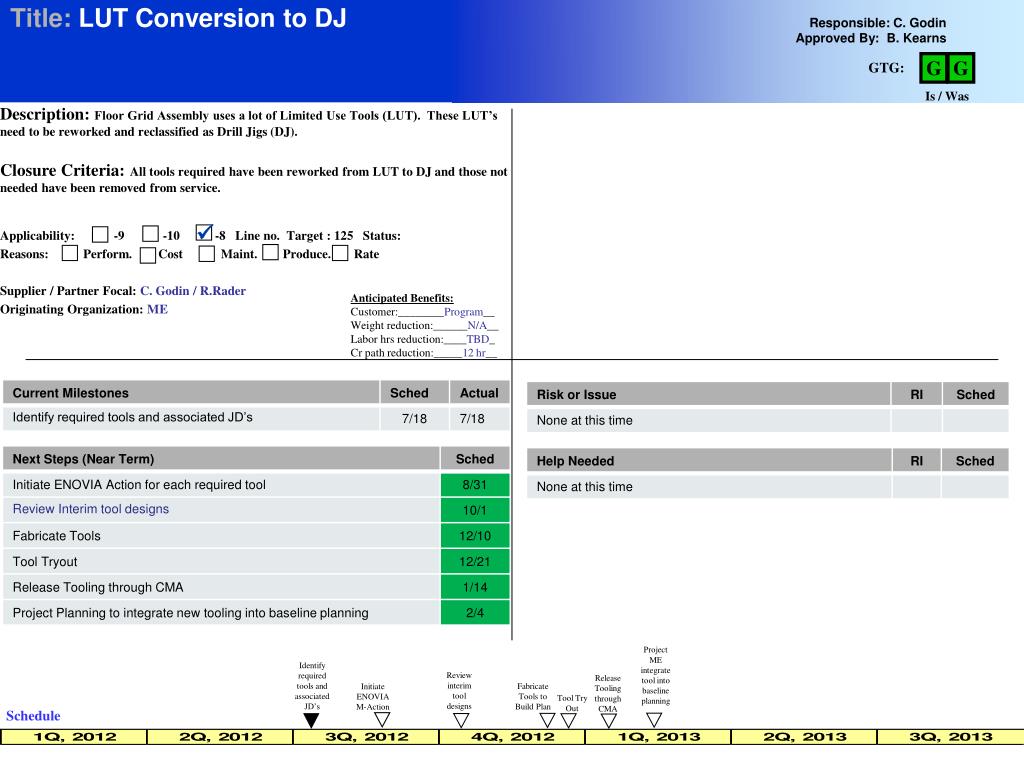Select the 1Q, 2013 timeline quarter
Viewport: 1024px width, 768px height.
tap(658, 737)
